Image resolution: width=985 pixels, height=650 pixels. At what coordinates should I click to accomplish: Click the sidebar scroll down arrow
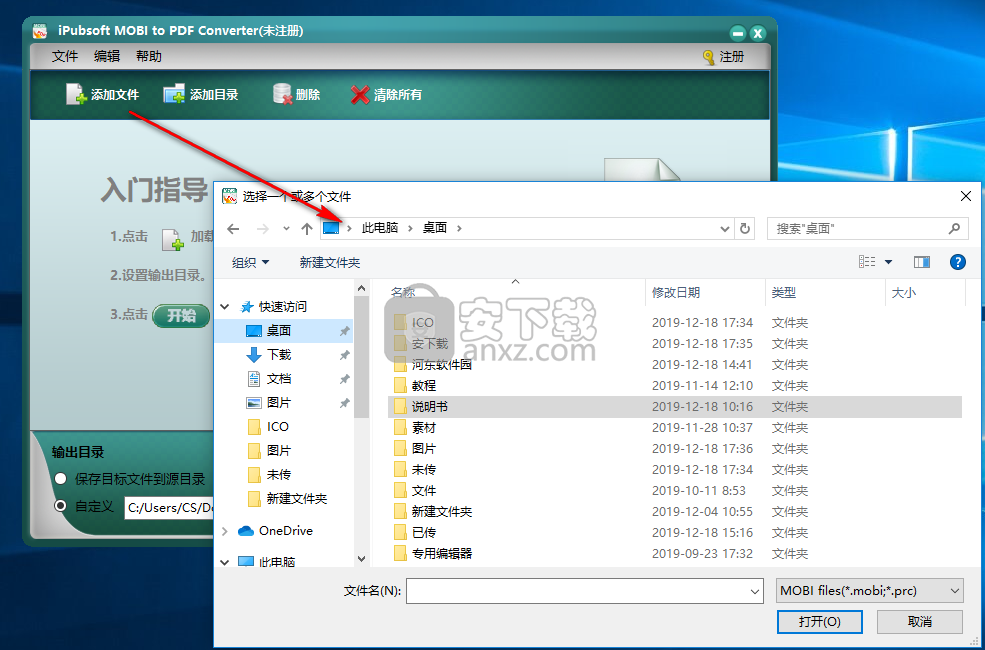pos(361,559)
